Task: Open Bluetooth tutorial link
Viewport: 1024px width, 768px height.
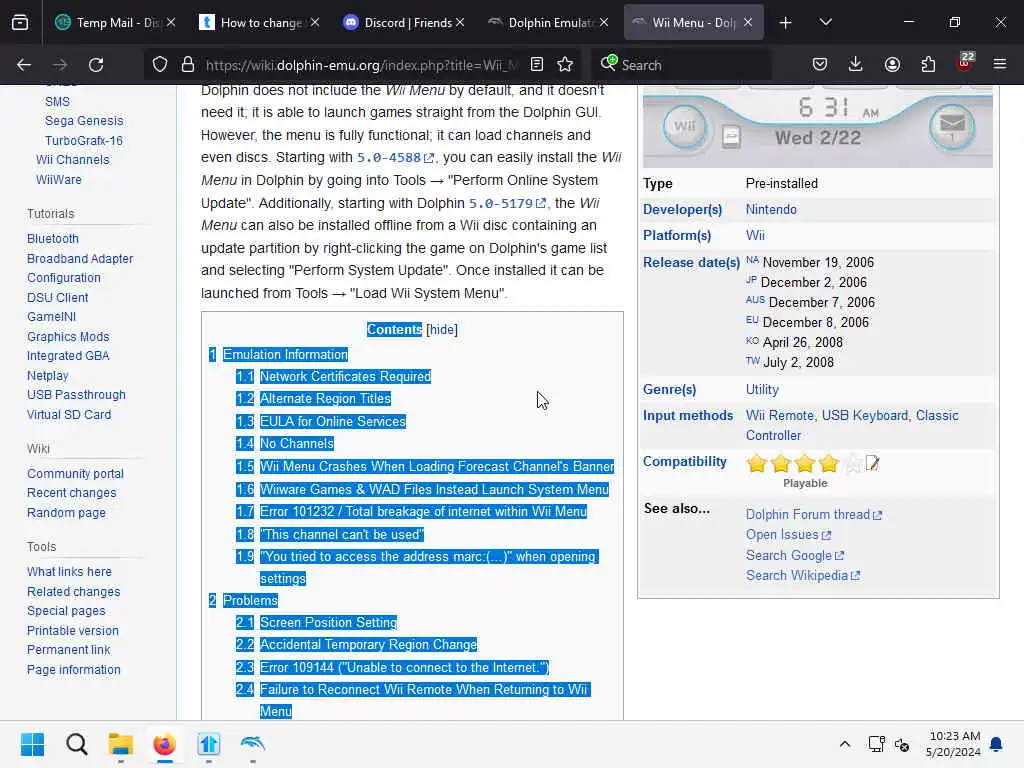Action: (52, 239)
